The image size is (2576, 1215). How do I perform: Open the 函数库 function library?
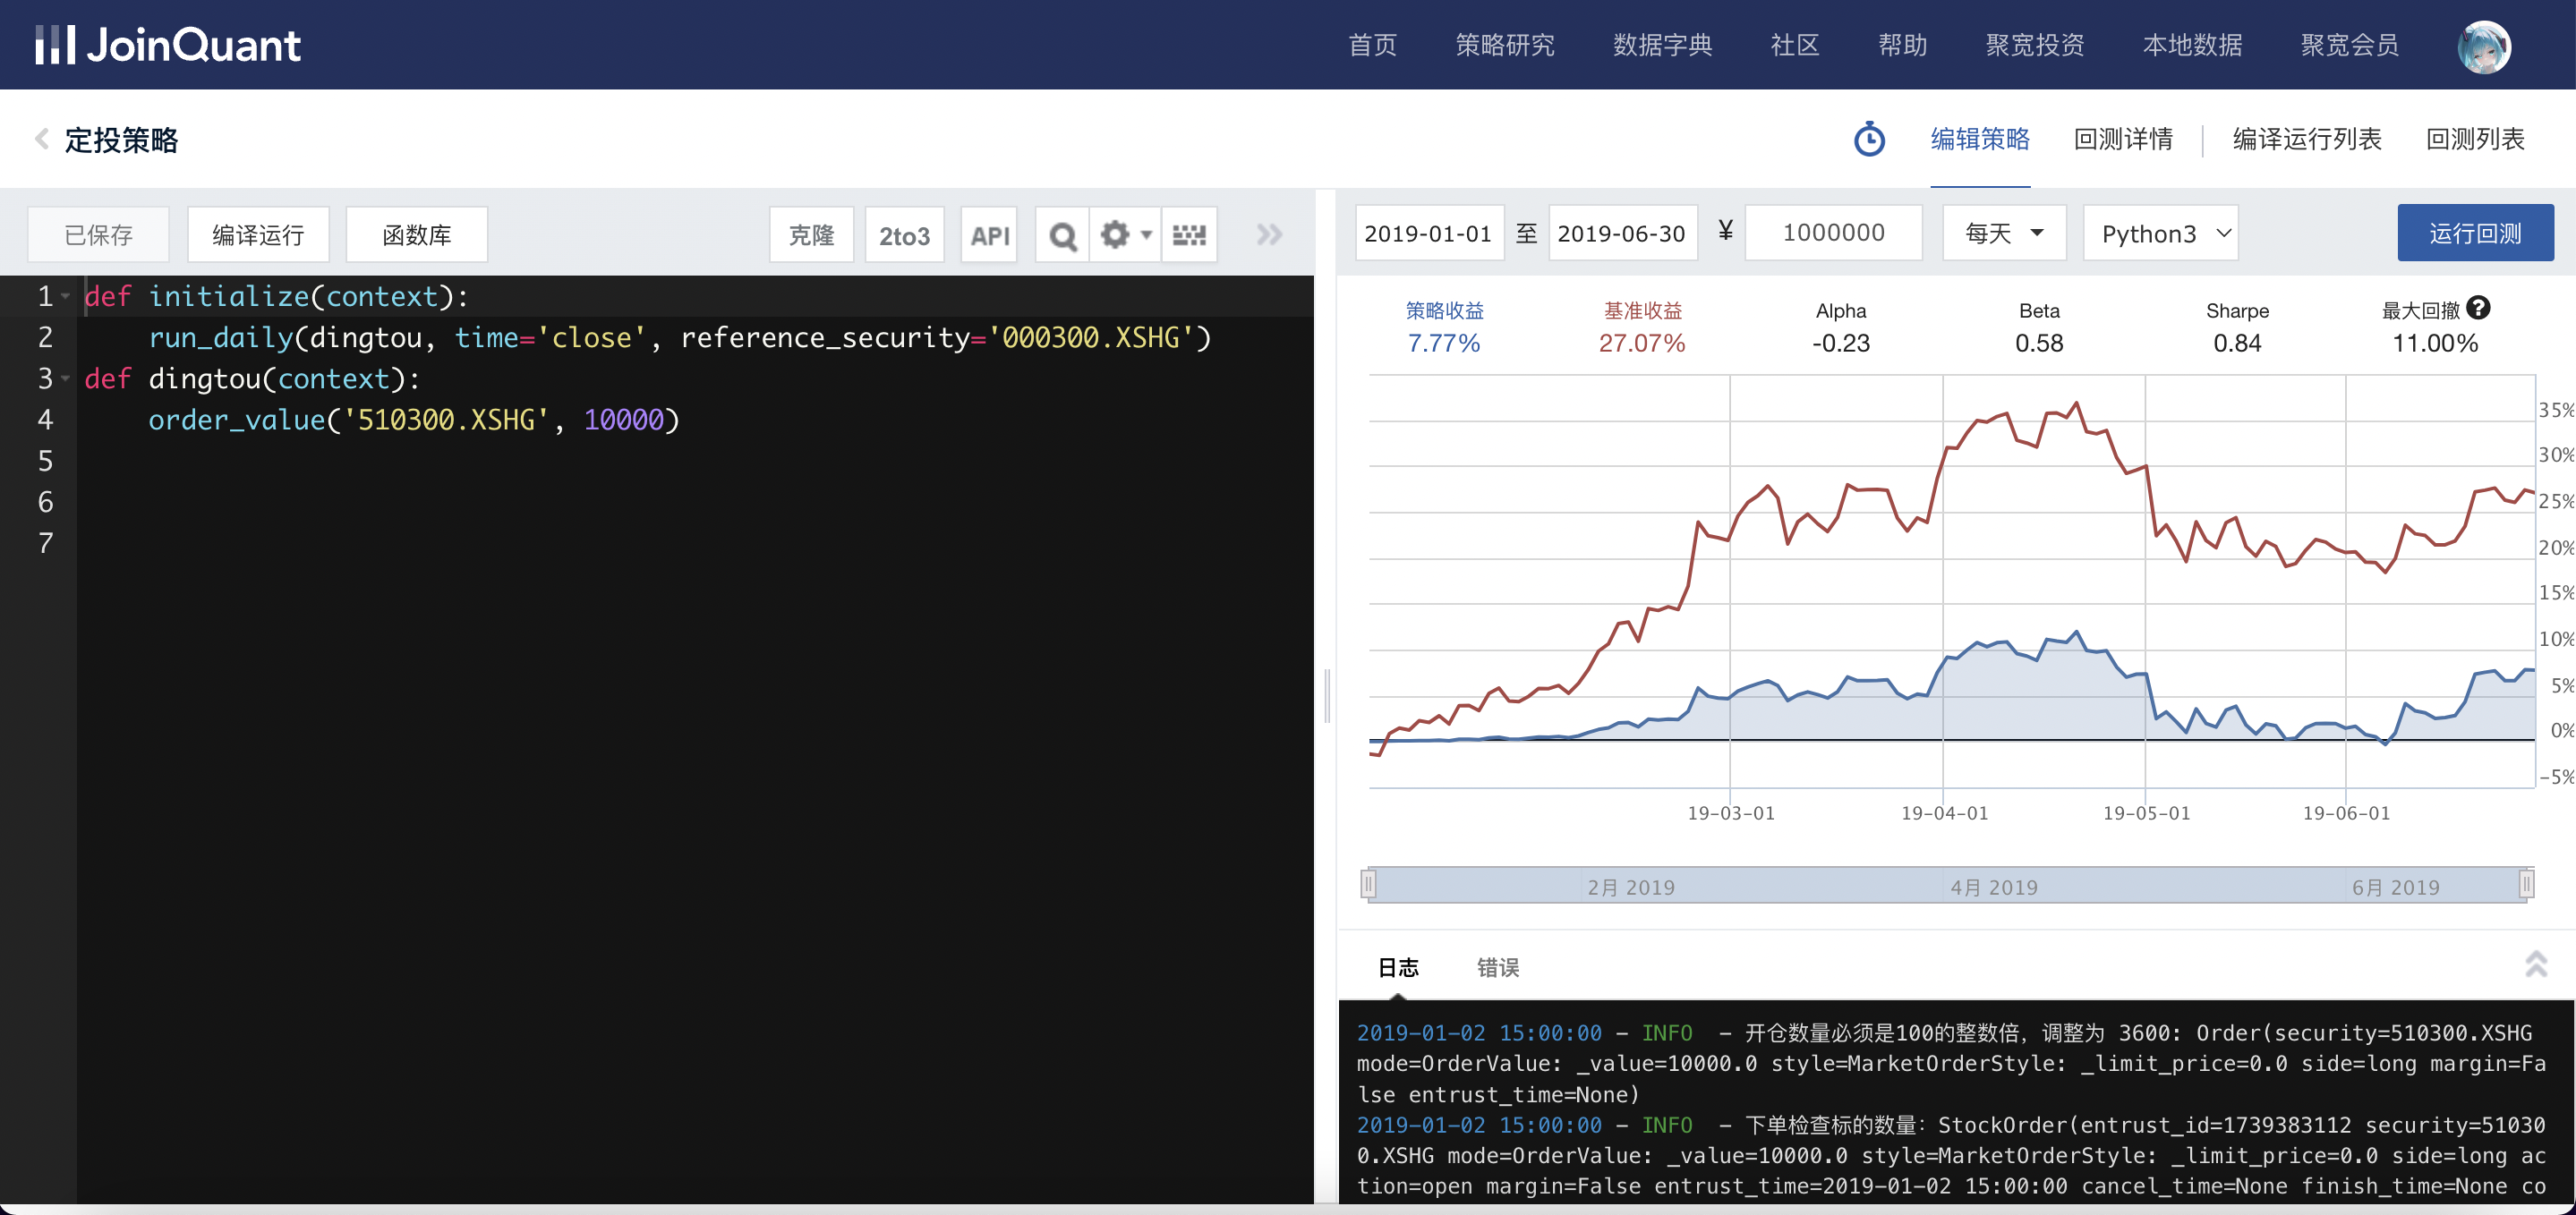click(x=417, y=235)
